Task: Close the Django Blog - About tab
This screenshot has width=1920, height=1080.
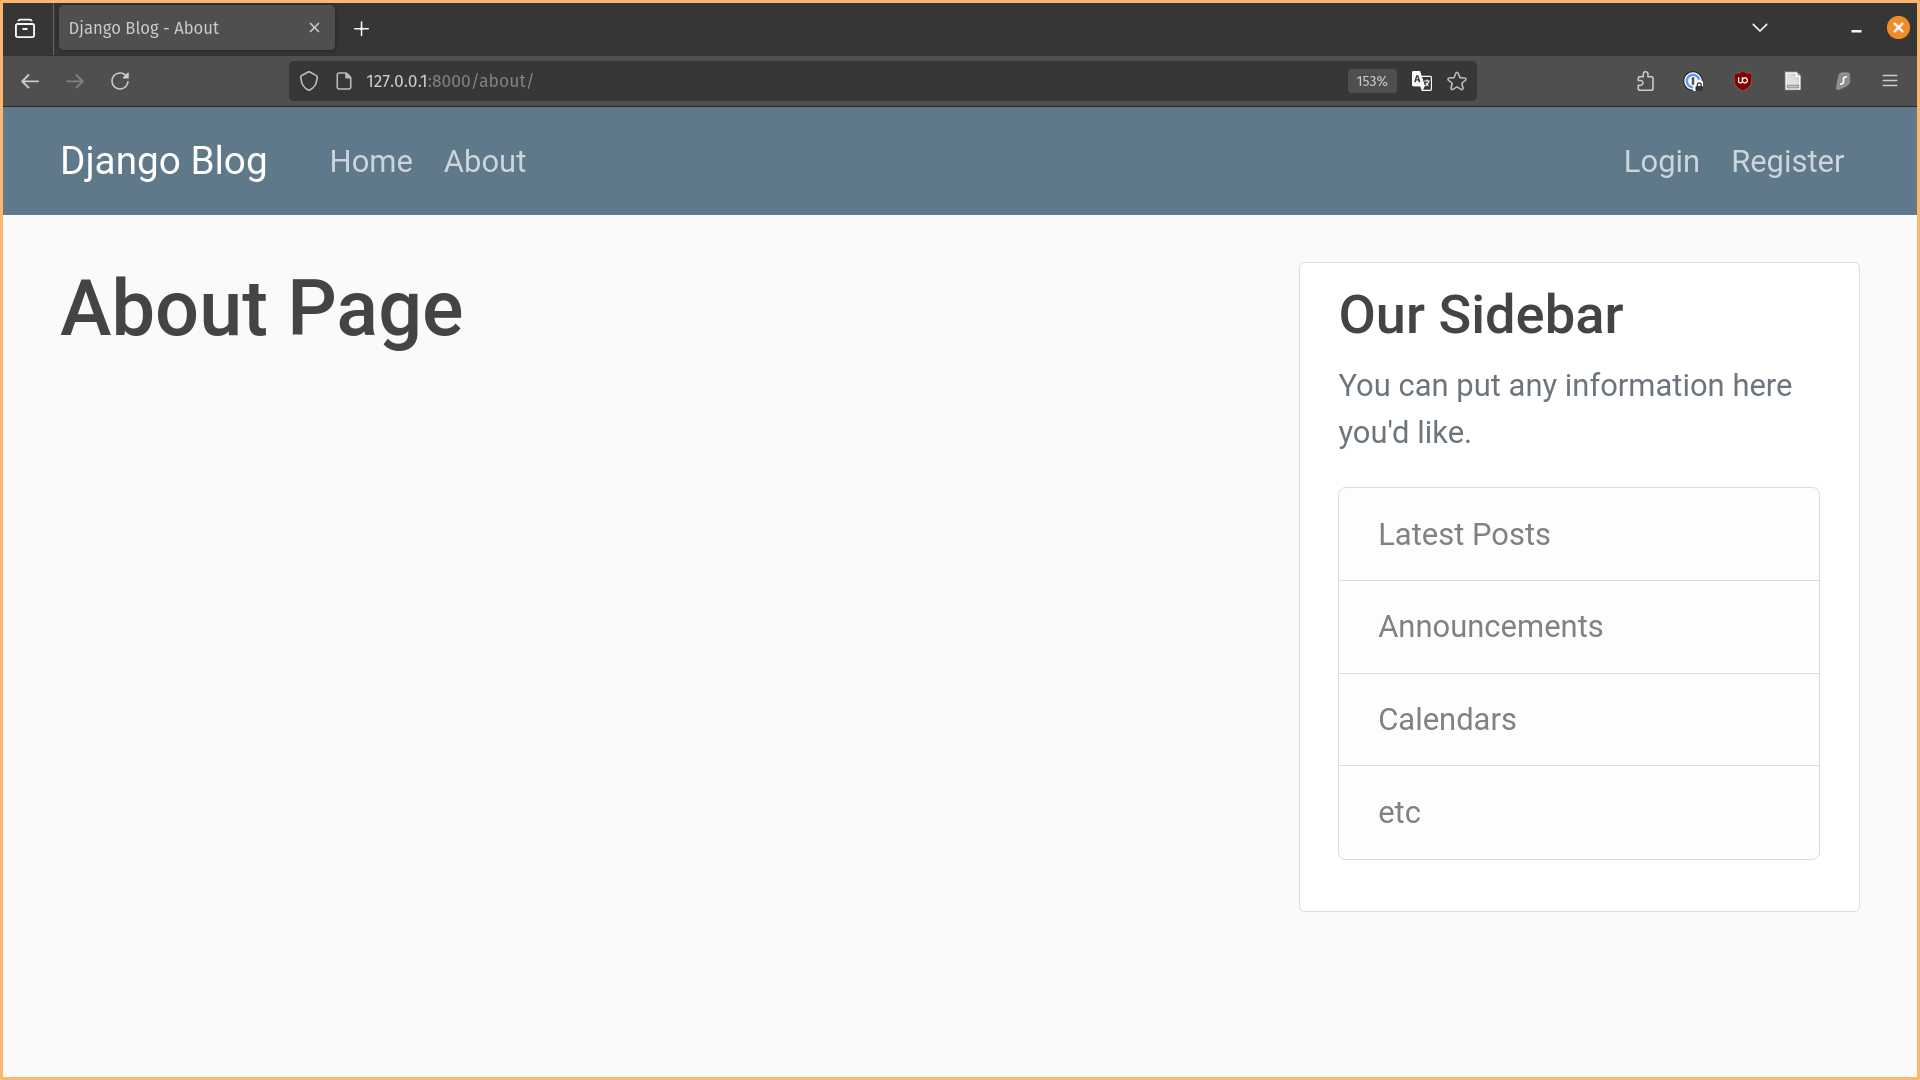Action: click(x=314, y=28)
